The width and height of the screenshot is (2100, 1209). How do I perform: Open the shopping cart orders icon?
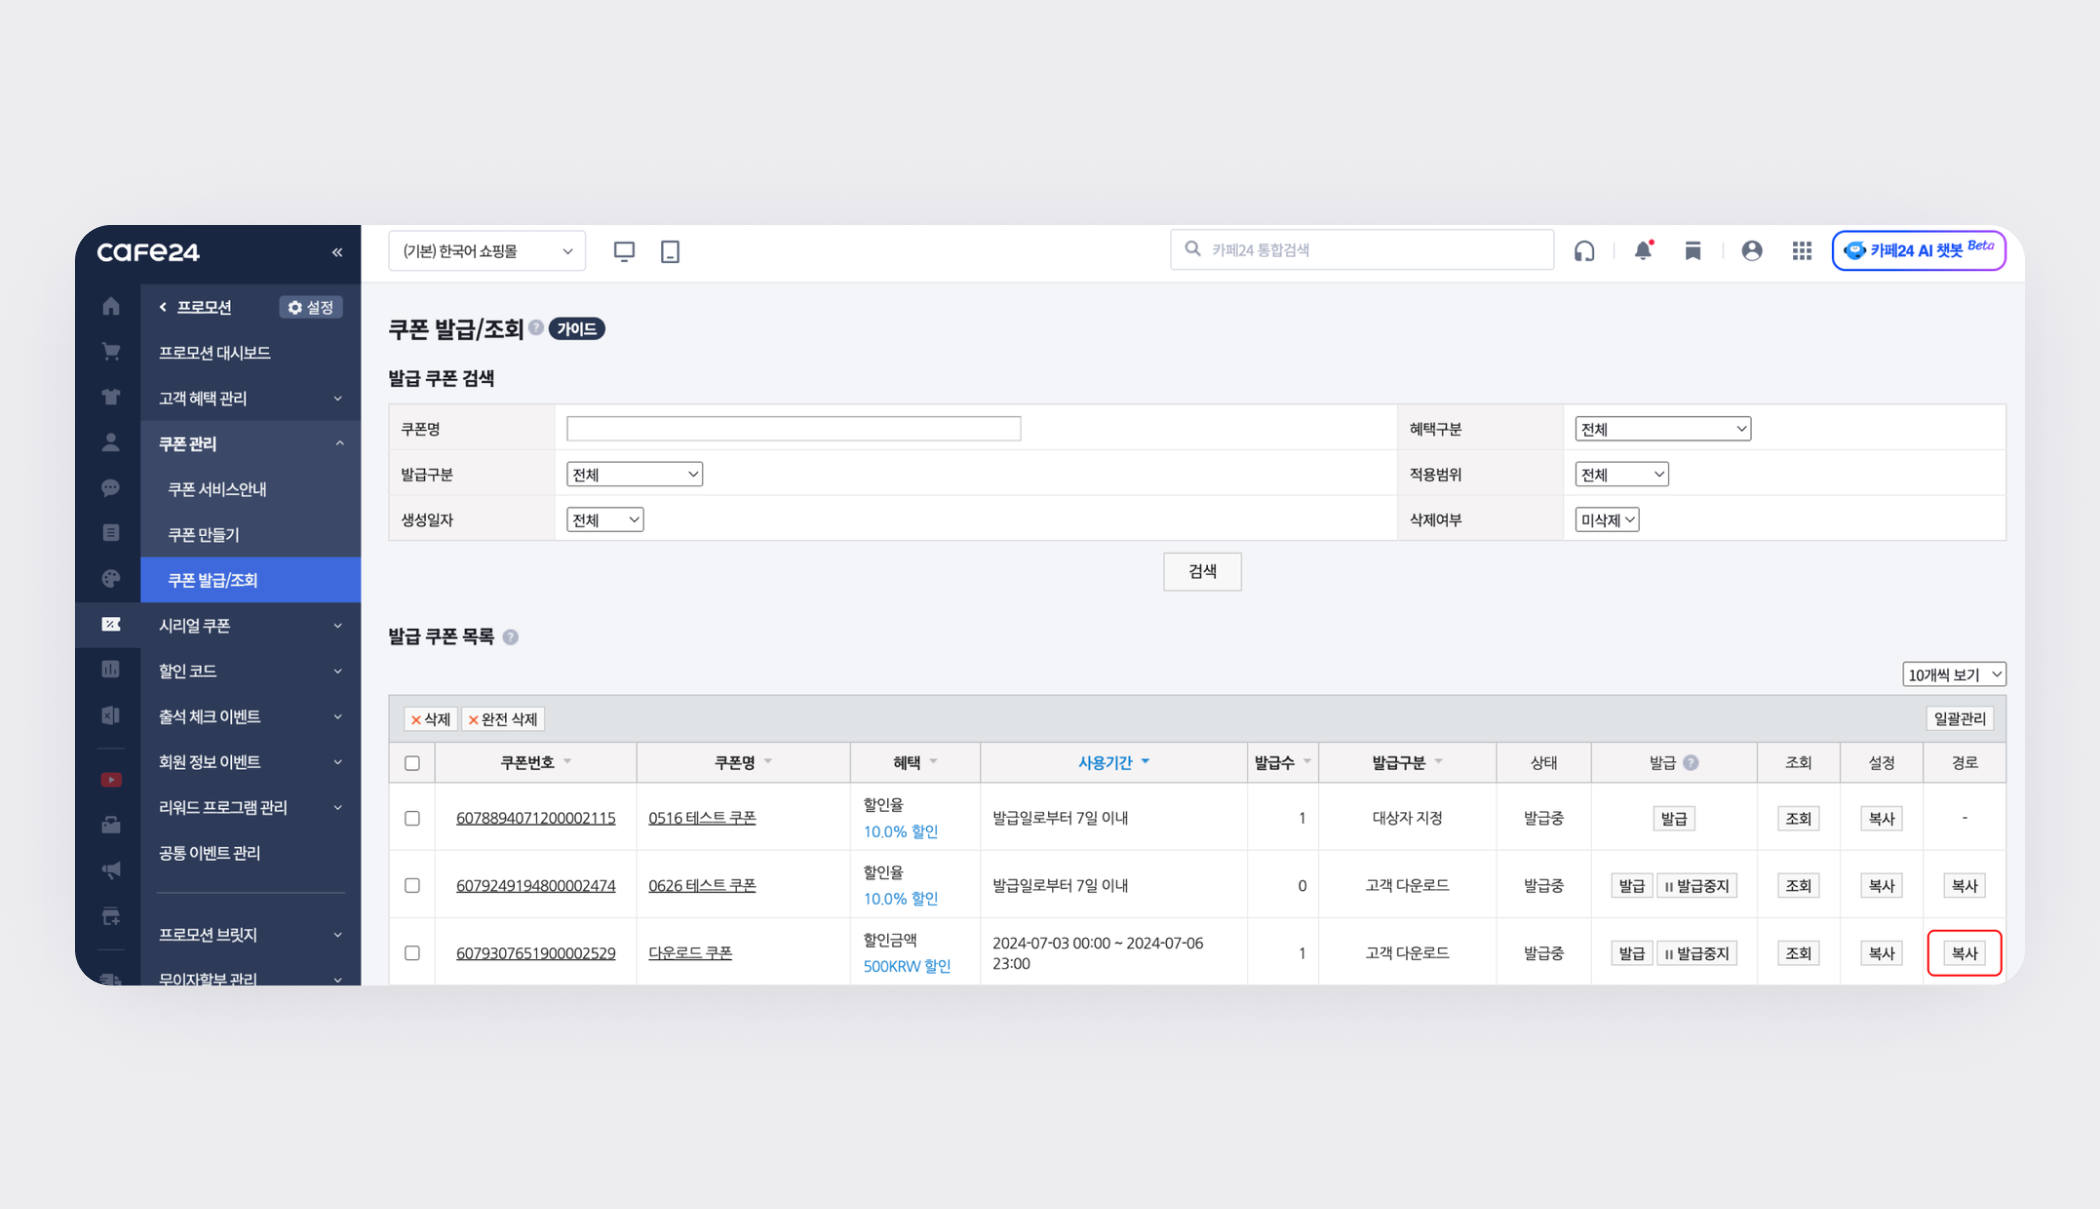click(111, 351)
